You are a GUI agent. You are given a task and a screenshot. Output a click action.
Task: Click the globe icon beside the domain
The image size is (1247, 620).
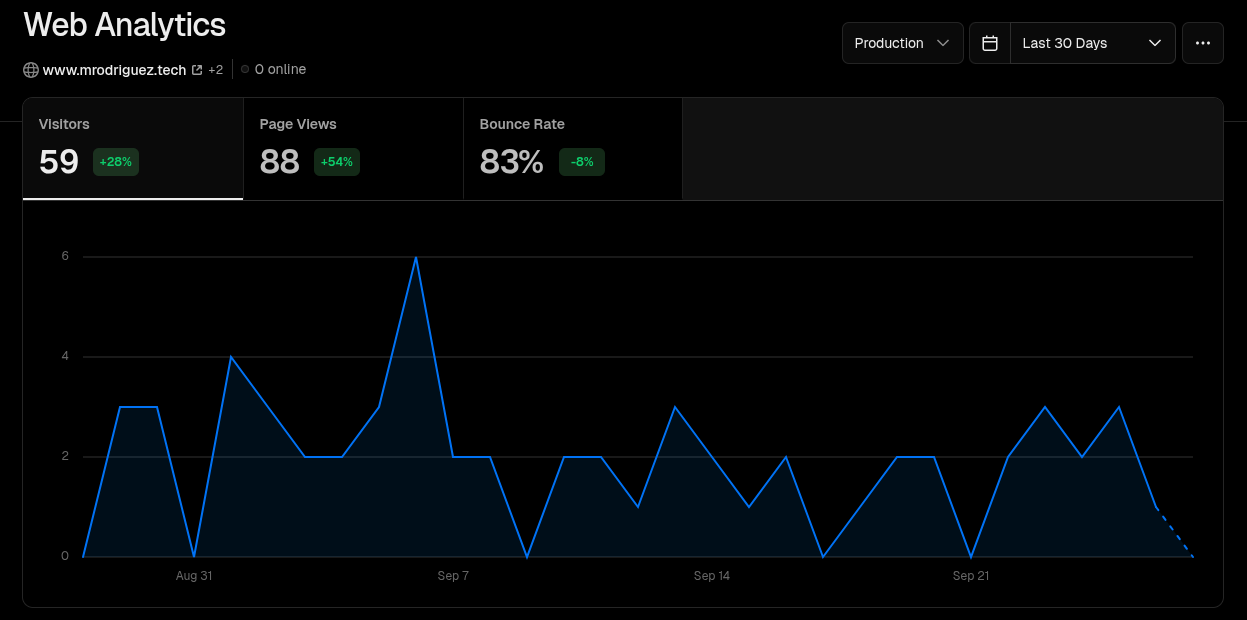pos(31,70)
